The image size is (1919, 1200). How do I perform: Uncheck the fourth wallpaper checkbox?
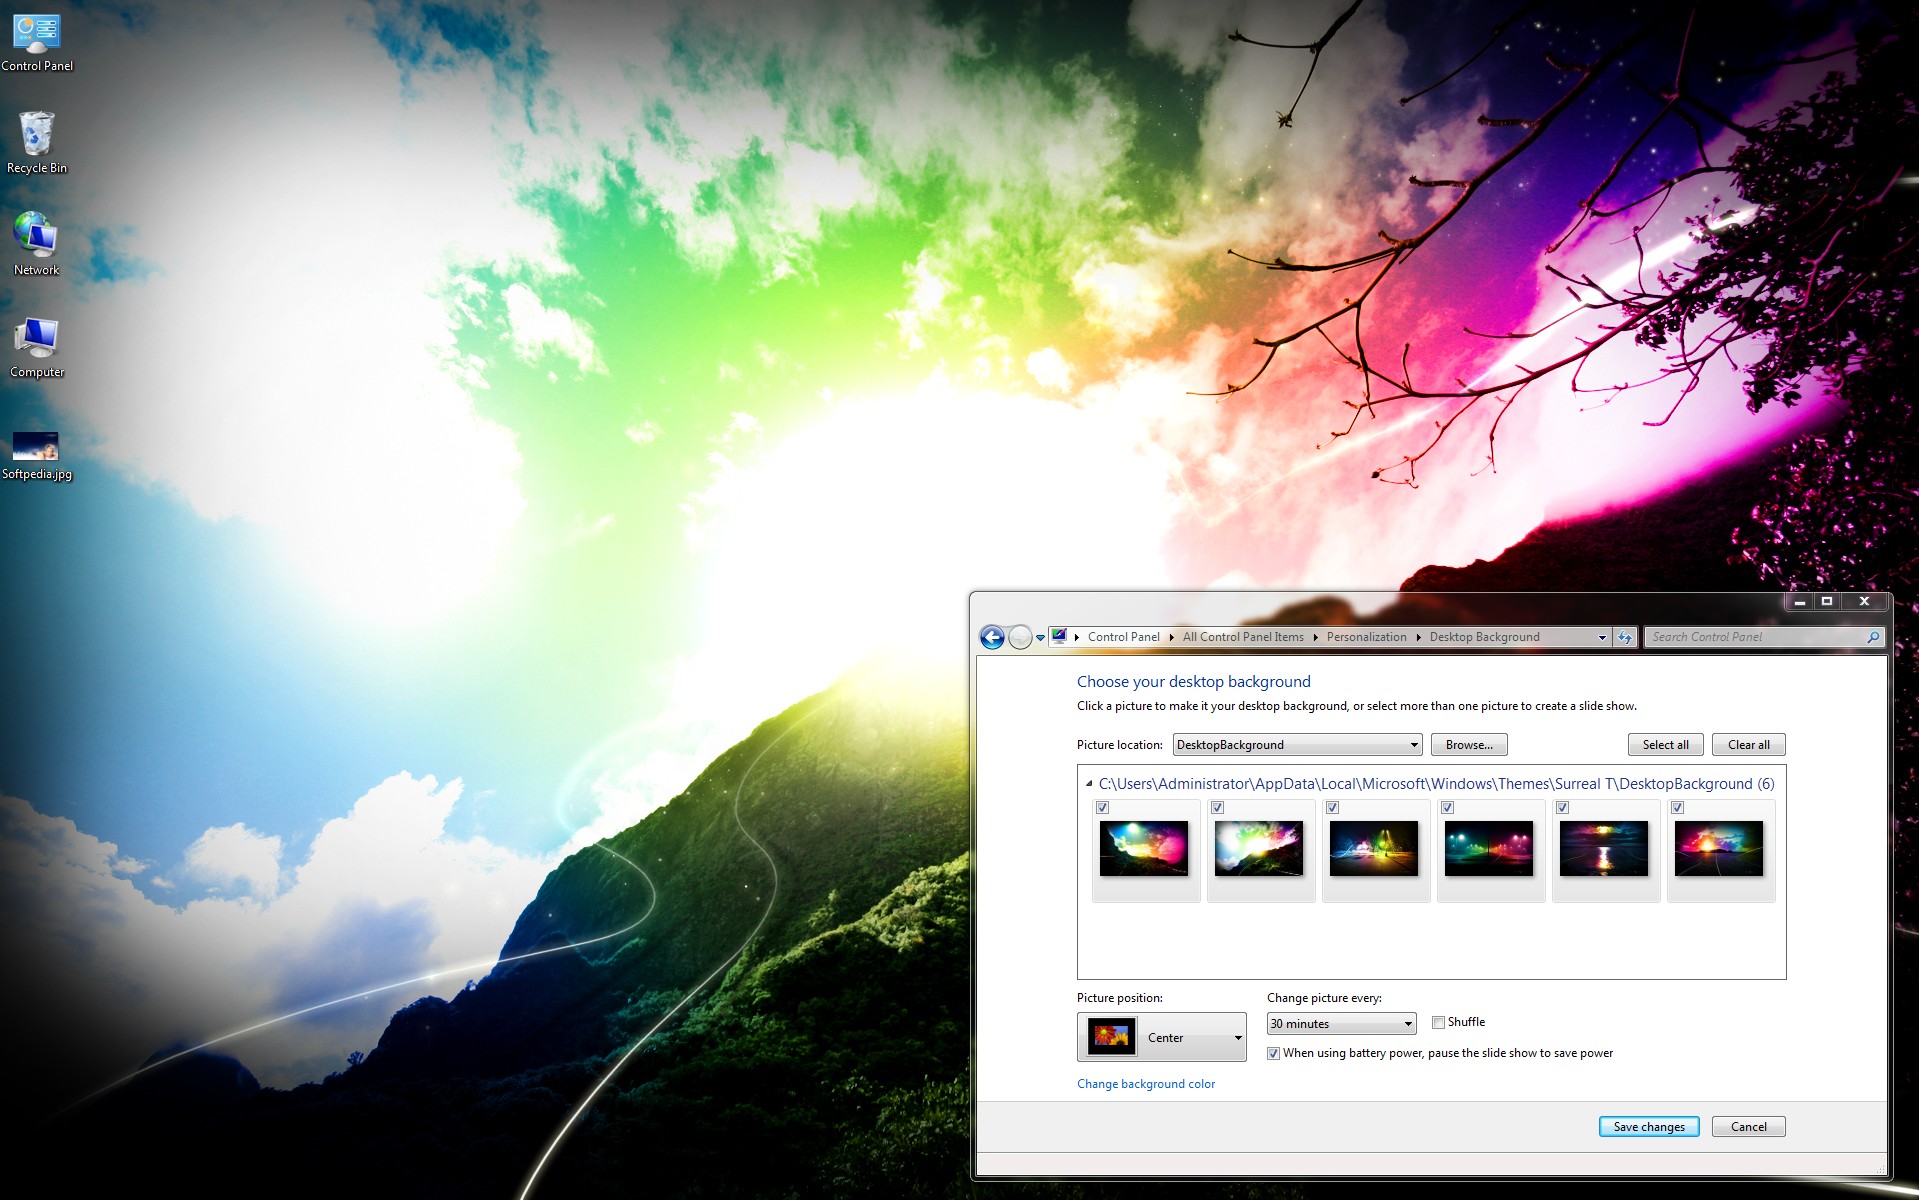[1448, 808]
